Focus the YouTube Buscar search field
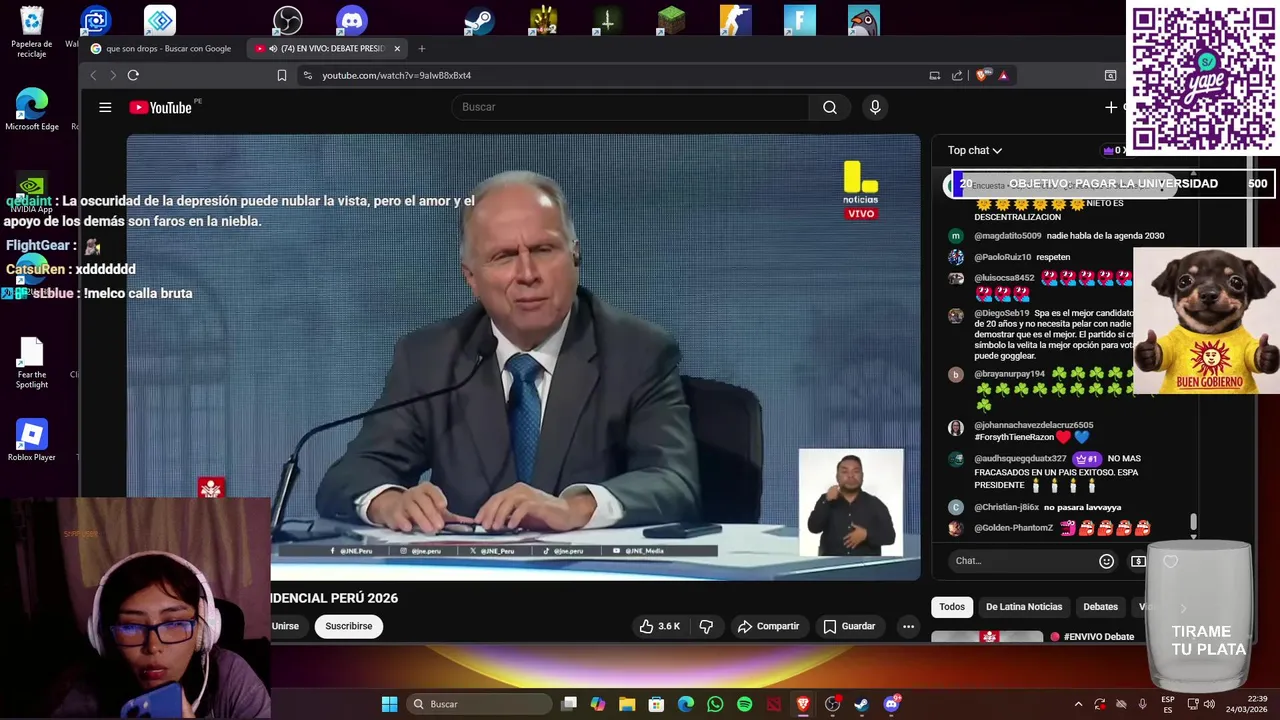The image size is (1280, 720). (630, 107)
